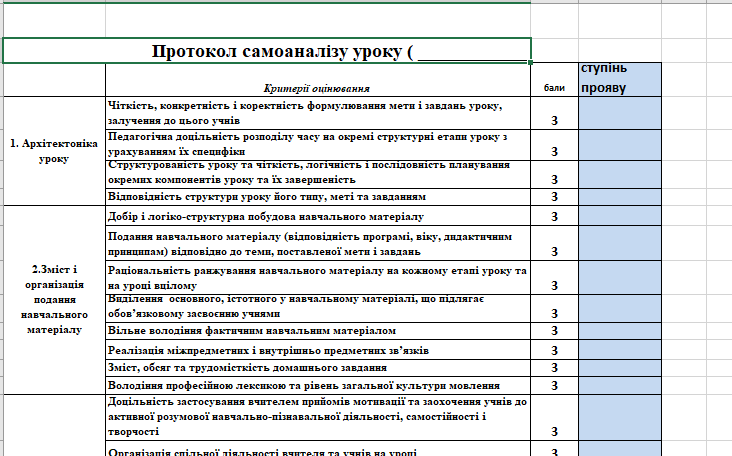Click the criterion 'Подання навчального матеріалу (відповідність програмі'
732x456 pixels.
point(318,243)
